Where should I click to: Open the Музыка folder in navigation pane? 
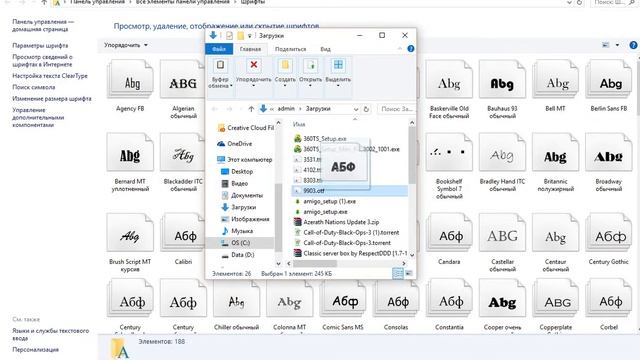click(x=237, y=231)
